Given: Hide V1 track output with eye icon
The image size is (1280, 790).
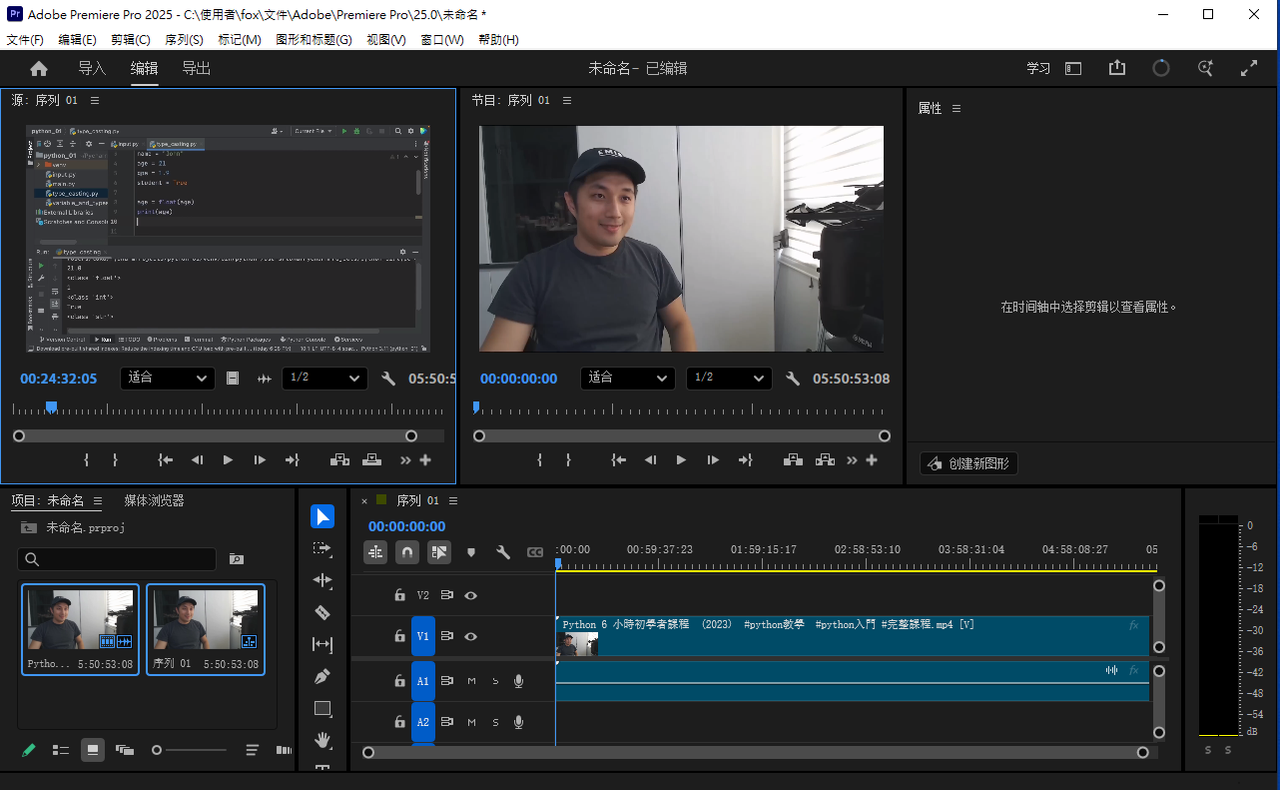Looking at the screenshot, I should [x=471, y=636].
